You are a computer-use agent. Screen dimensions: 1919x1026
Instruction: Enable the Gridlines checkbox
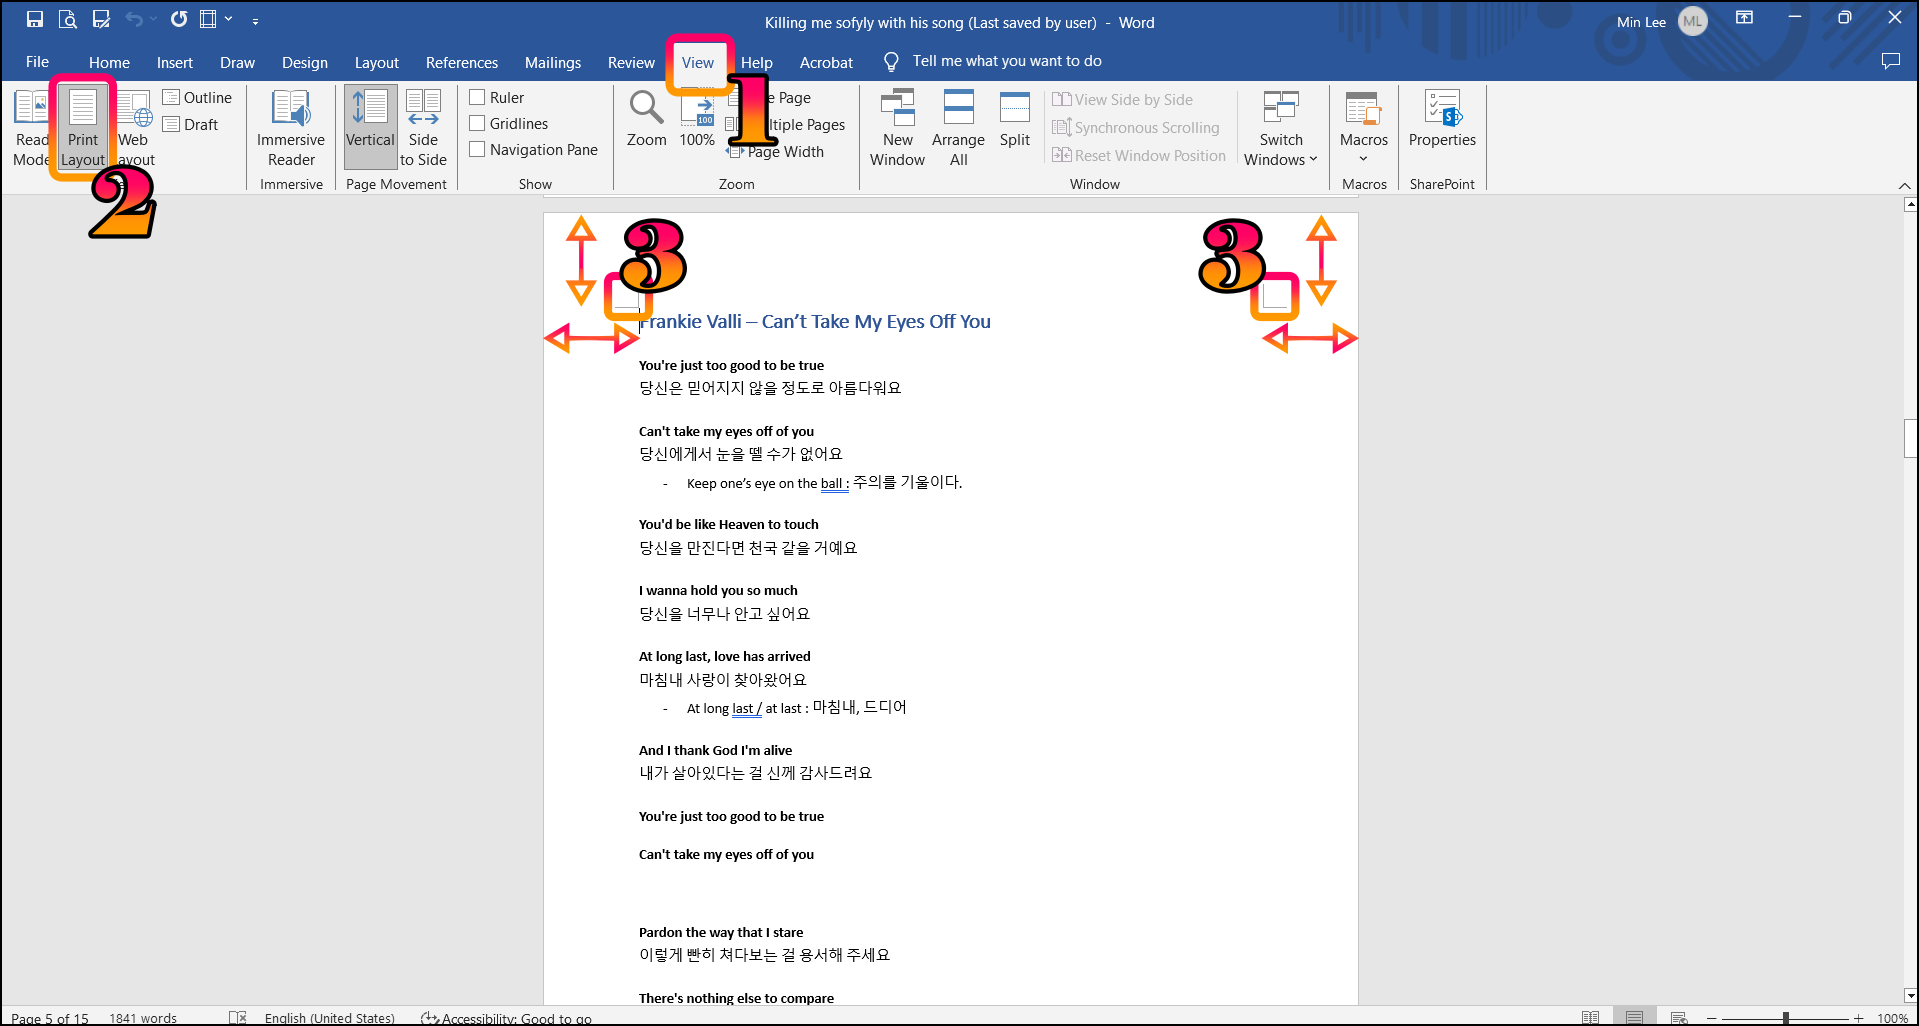(477, 123)
